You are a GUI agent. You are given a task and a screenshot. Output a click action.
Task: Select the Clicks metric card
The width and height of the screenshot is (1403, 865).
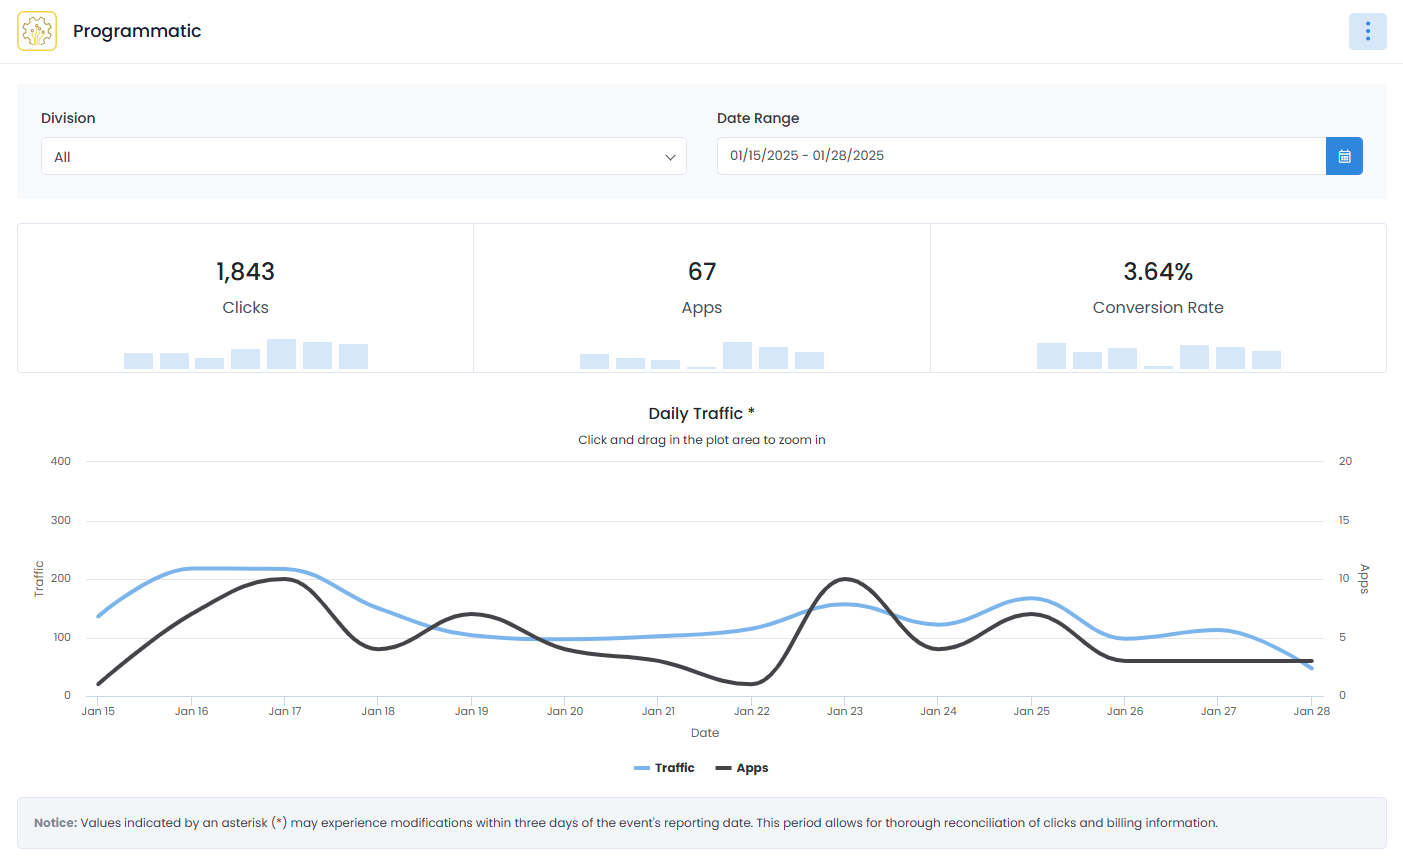point(245,298)
